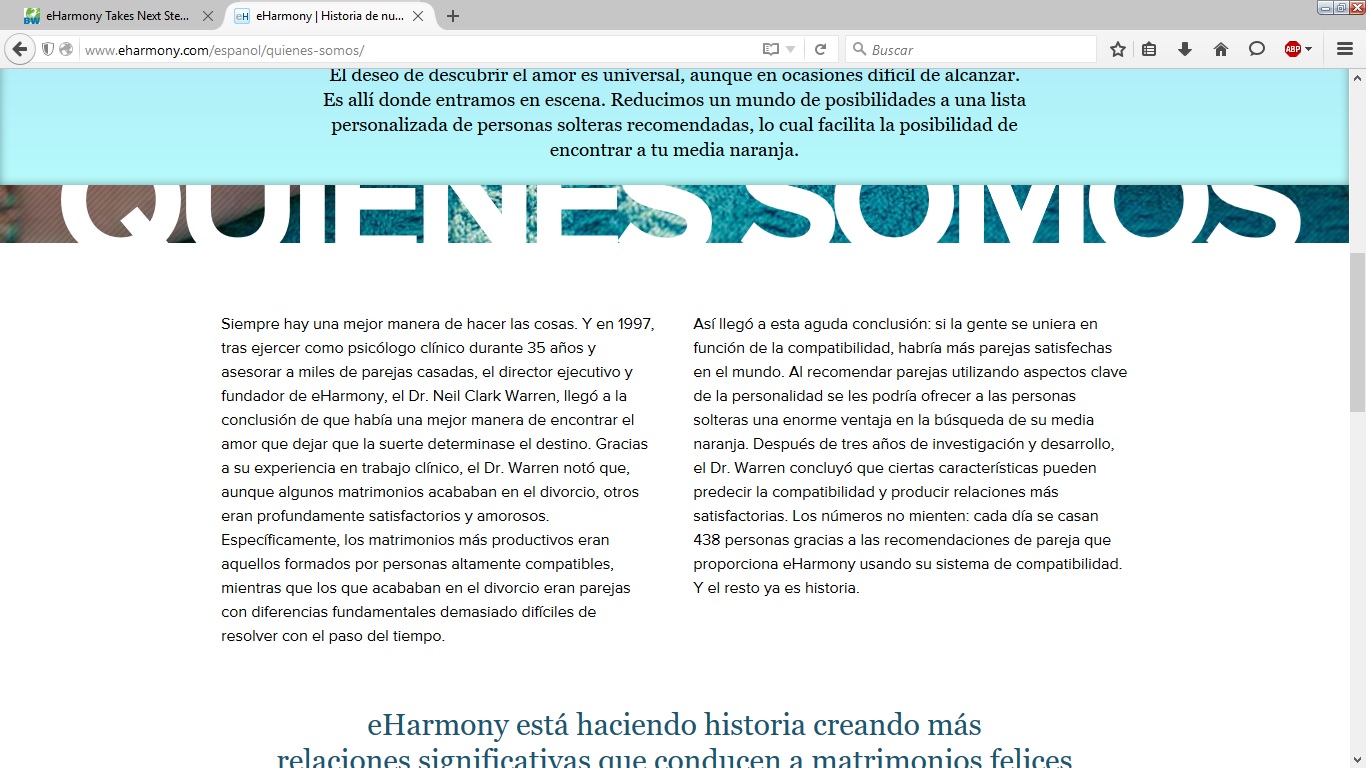Viewport: 1366px width, 768px height.
Task: Click the scrollbar down arrow
Action: (1357, 760)
